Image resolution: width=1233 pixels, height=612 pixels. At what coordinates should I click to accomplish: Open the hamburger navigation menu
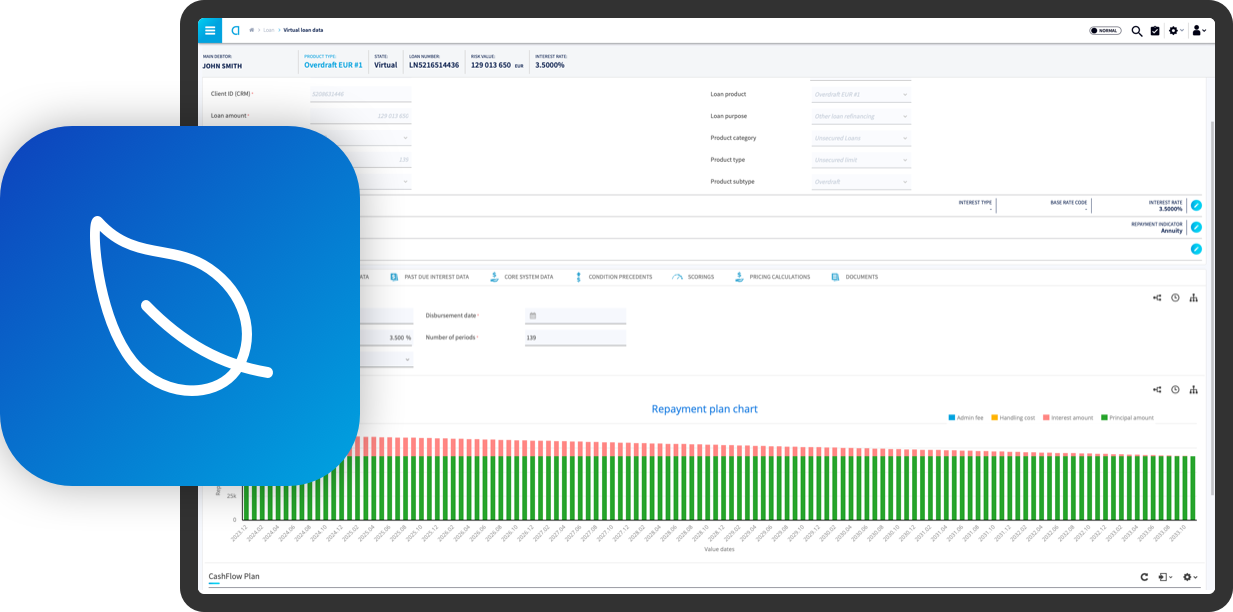coord(210,30)
